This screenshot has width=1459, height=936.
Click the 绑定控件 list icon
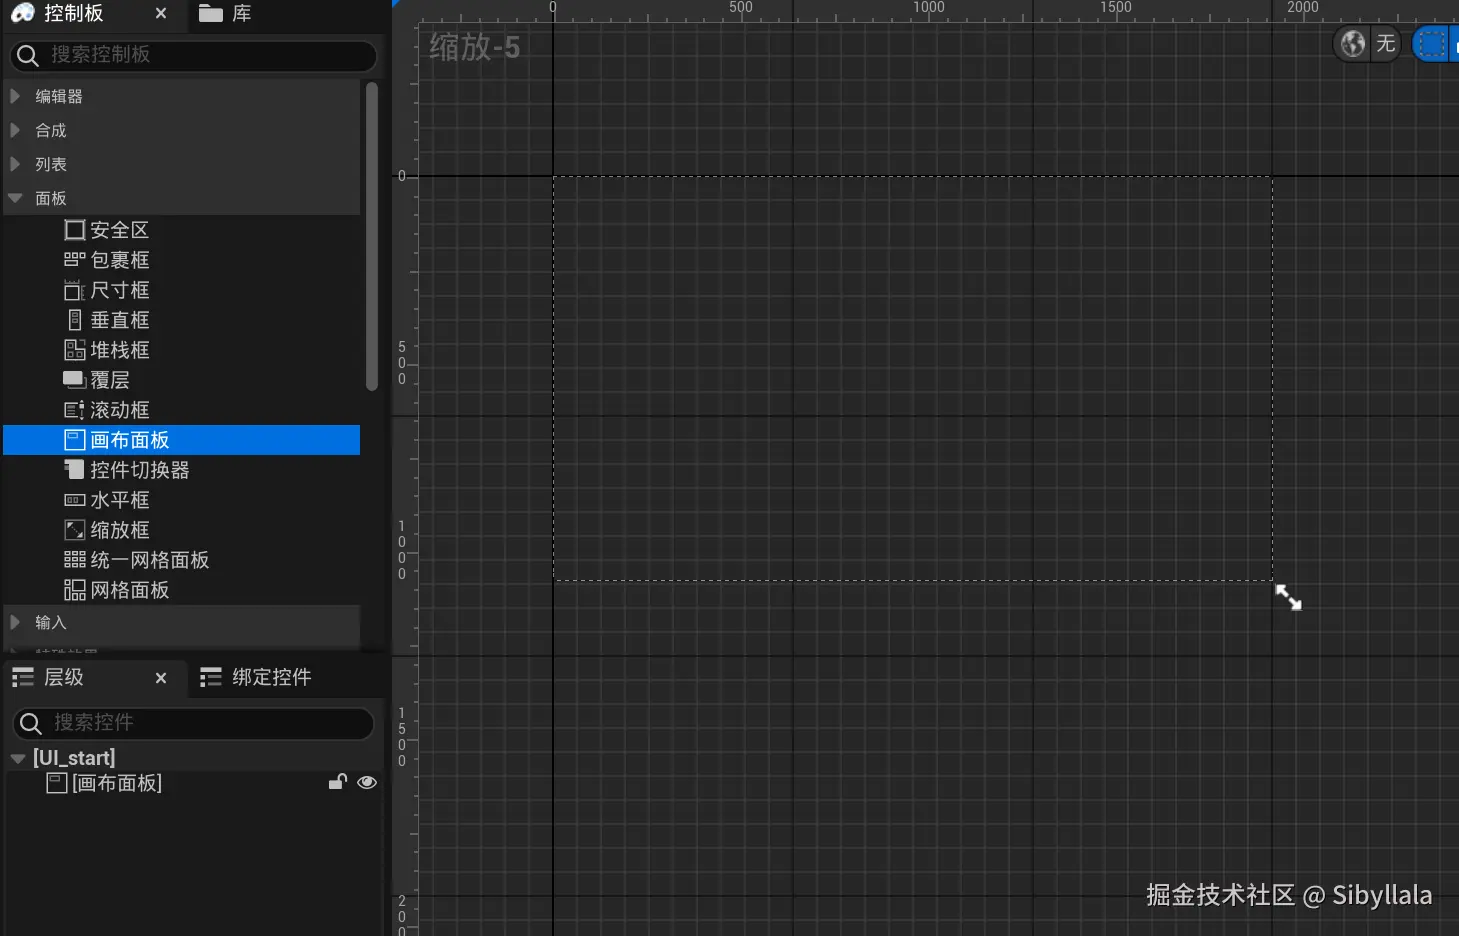coord(210,678)
